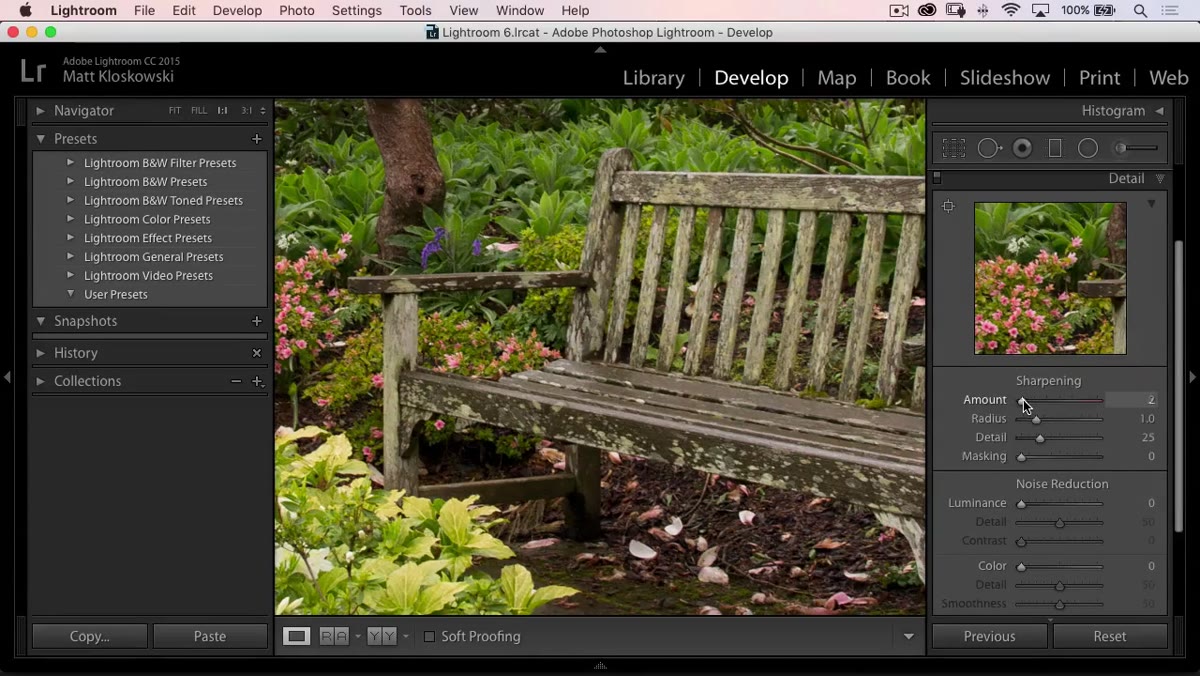Image resolution: width=1200 pixels, height=676 pixels.
Task: Set Navigator zoom to FIT
Action: click(175, 111)
